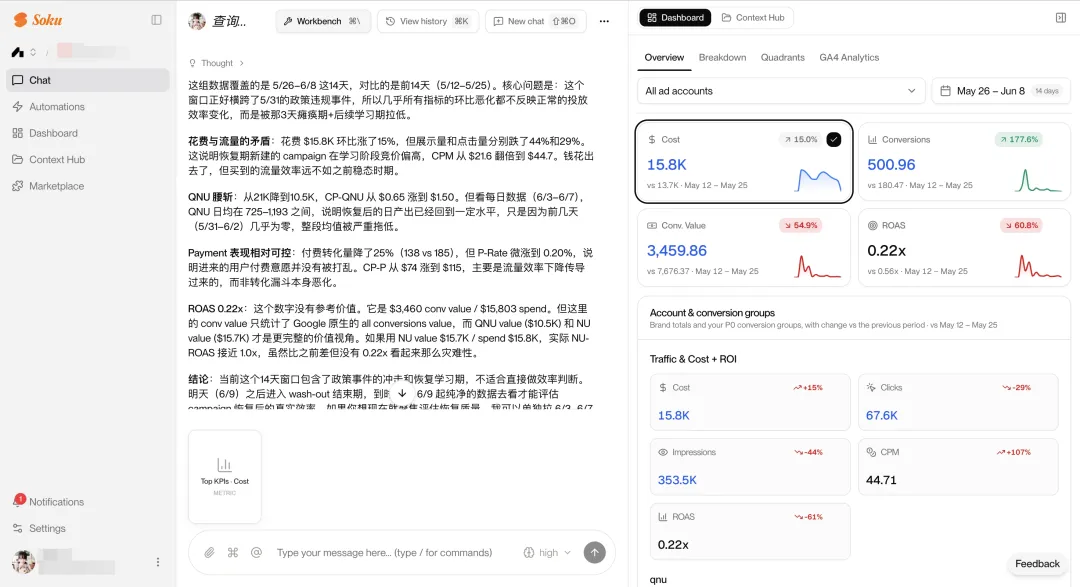Click the Clicks value 67.6K
The height and width of the screenshot is (587, 1080).
point(882,415)
